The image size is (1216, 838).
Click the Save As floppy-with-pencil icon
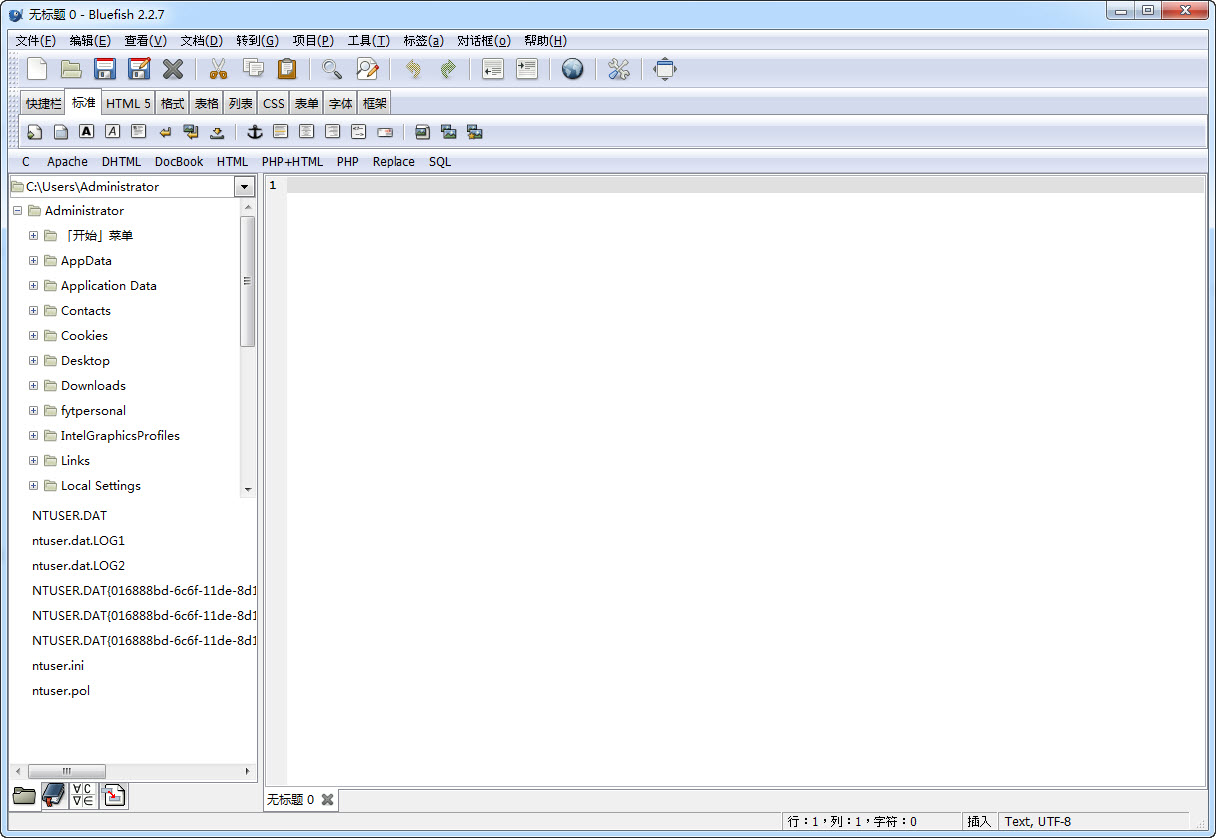click(x=139, y=69)
